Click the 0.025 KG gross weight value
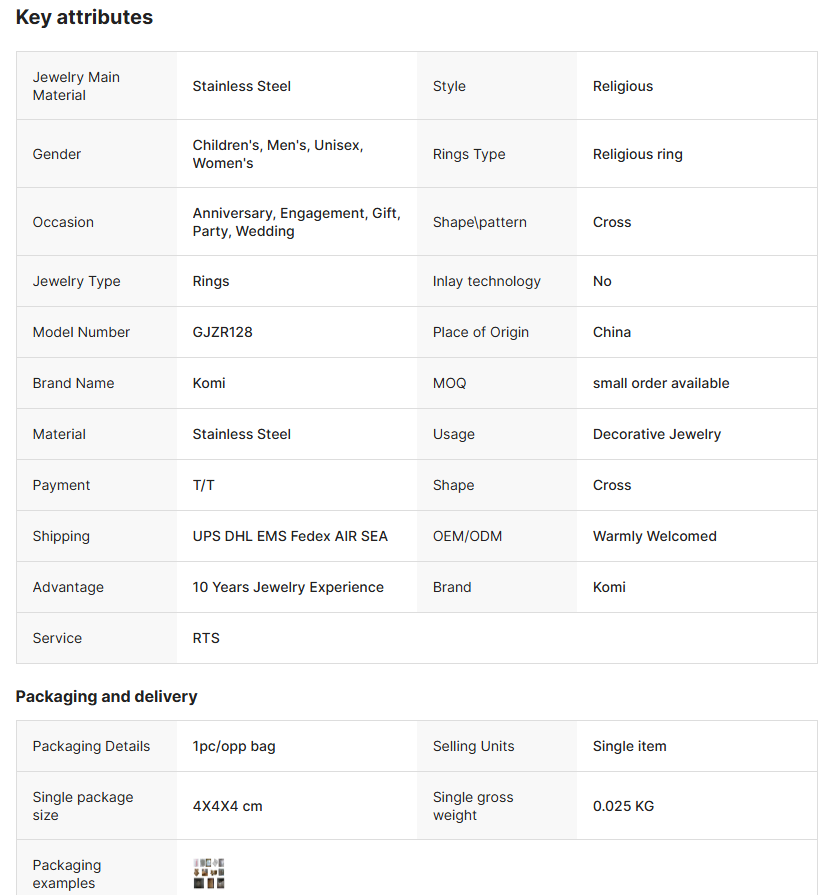820x895 pixels. coord(623,806)
